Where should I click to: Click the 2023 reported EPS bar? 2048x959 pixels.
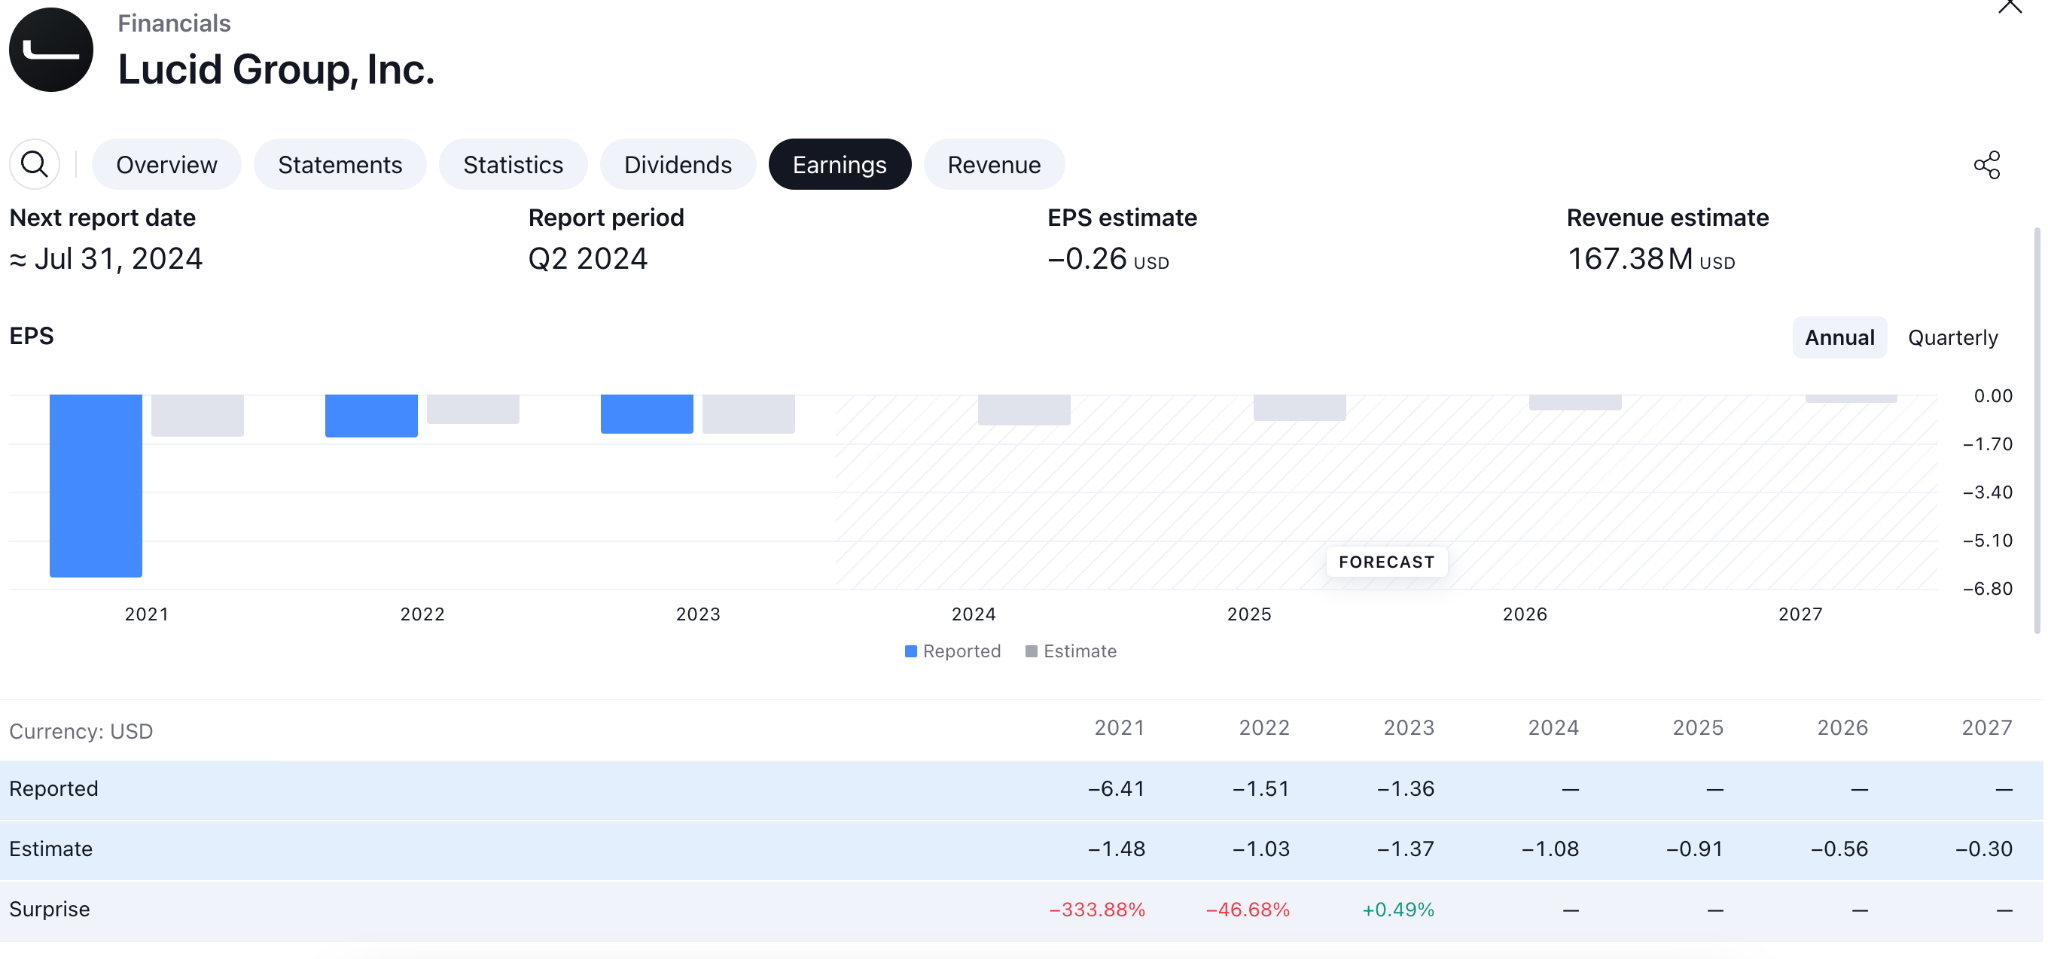[x=647, y=413]
